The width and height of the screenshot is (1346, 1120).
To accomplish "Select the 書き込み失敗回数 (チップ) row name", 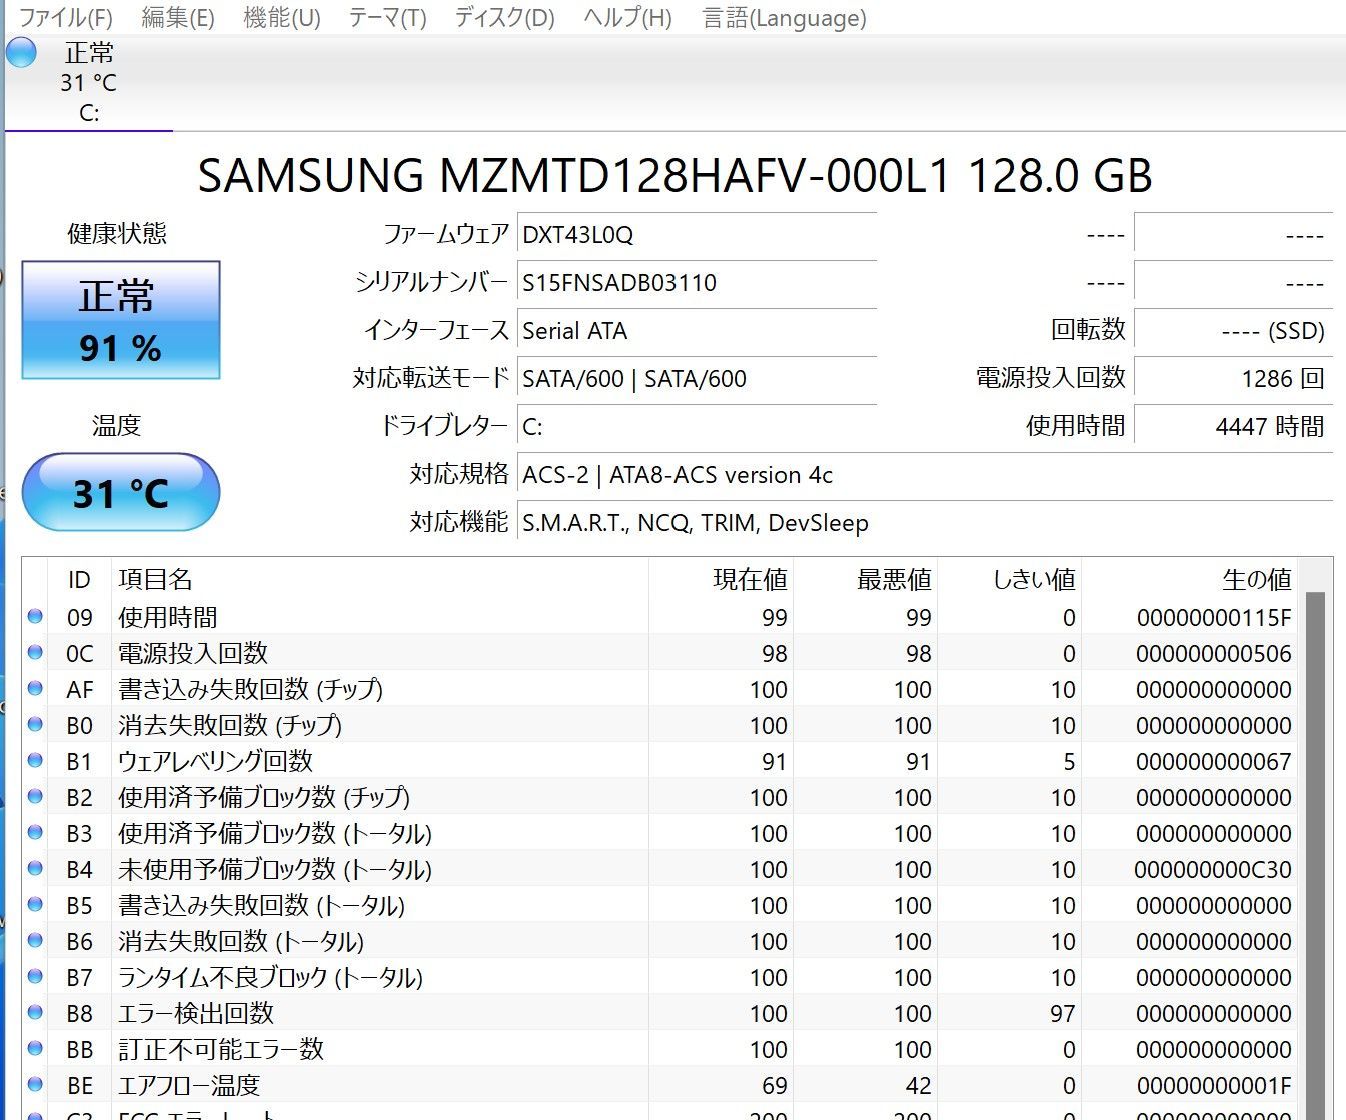I will pos(250,689).
